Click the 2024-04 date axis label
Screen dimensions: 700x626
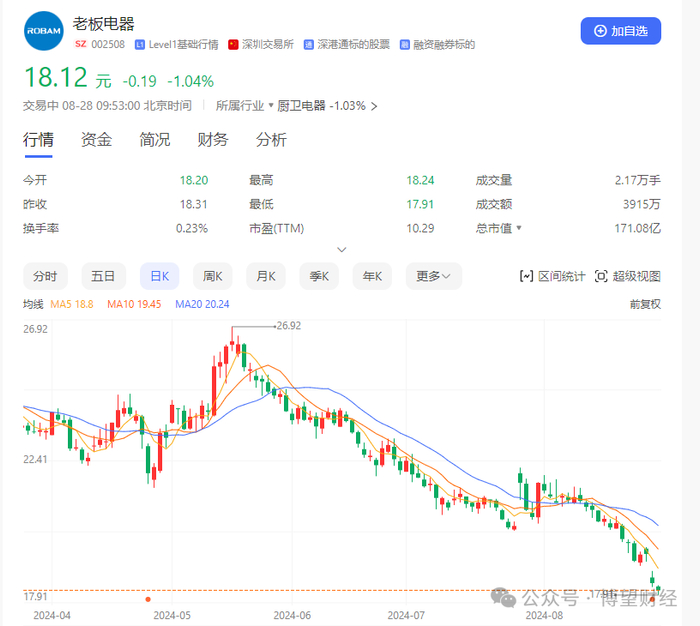pos(52,615)
